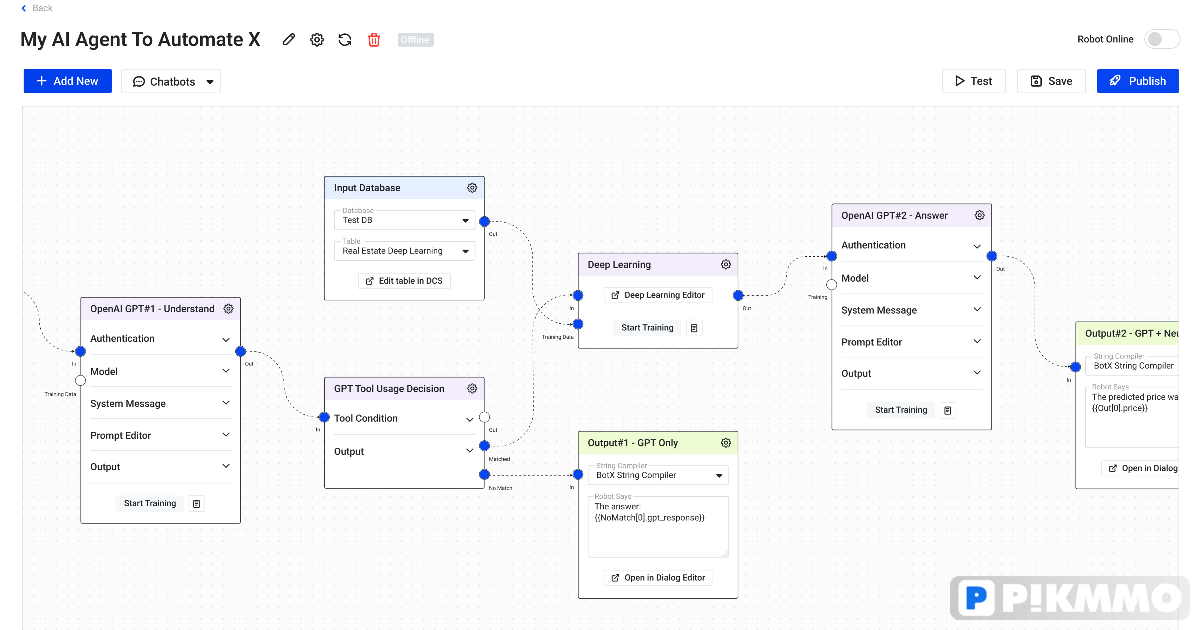Click the Offline status badge

(x=415, y=40)
